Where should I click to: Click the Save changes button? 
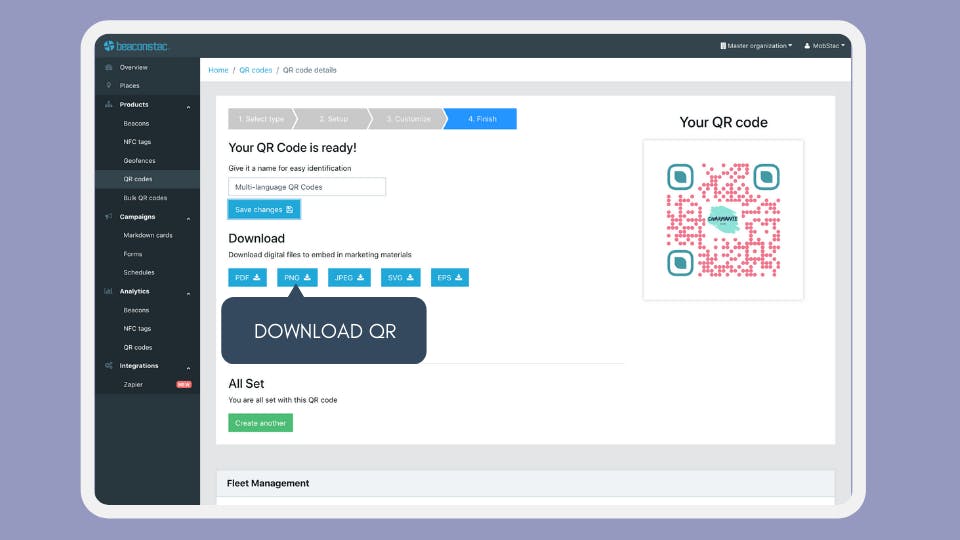click(x=264, y=209)
